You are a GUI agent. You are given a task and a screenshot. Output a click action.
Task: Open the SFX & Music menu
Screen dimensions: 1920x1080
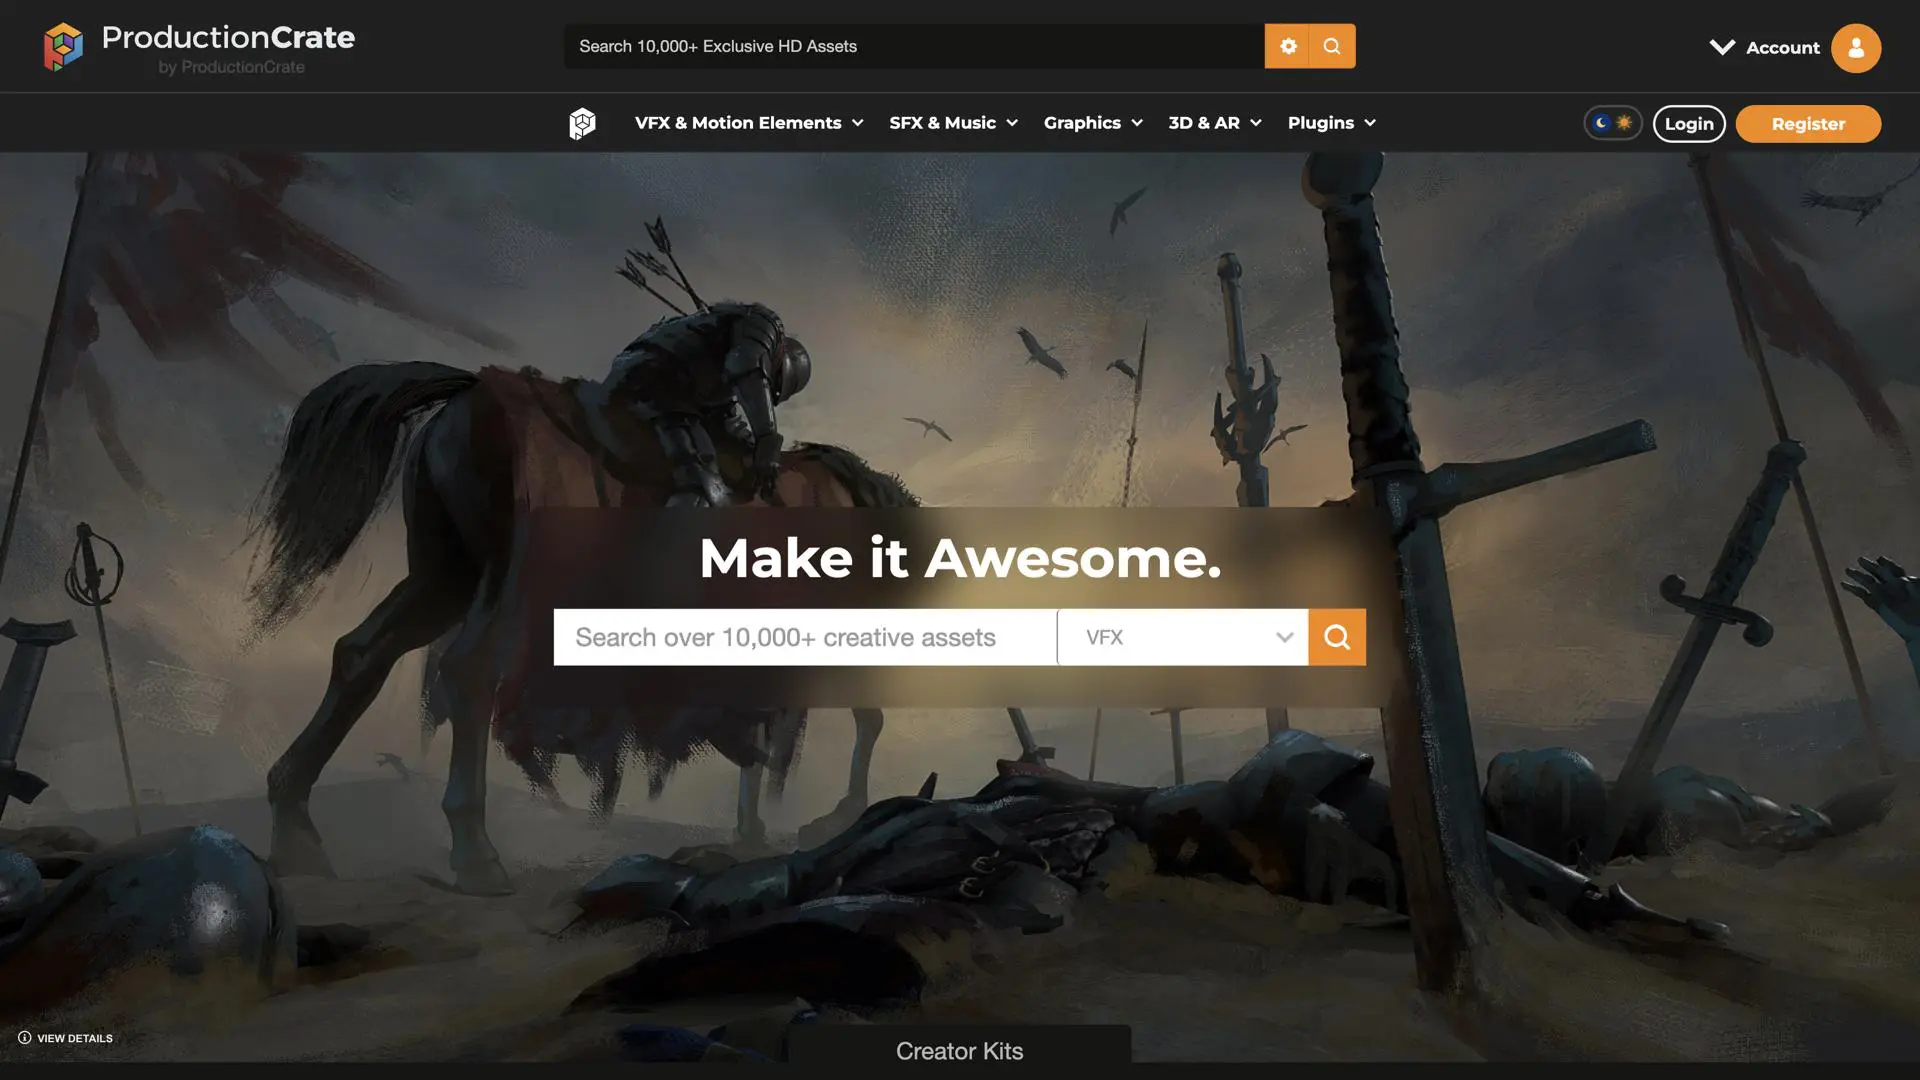(953, 123)
